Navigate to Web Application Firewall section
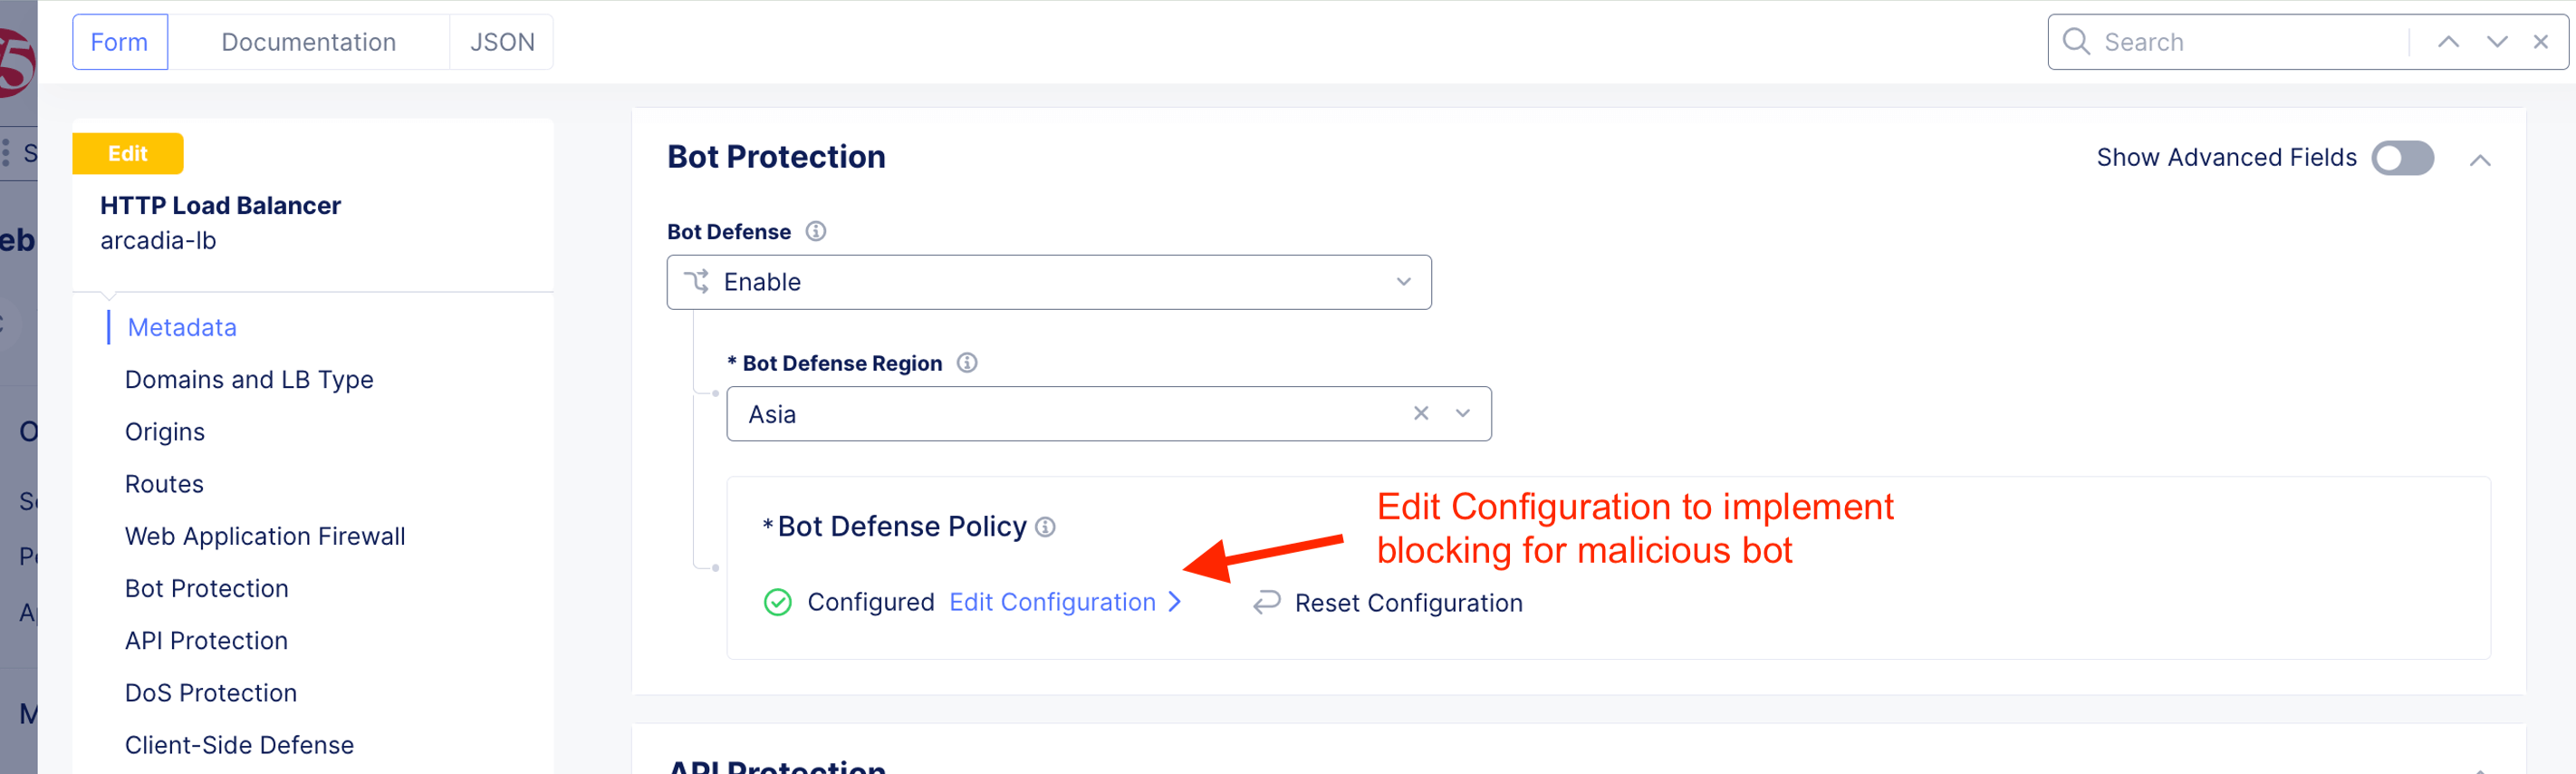The width and height of the screenshot is (2576, 774). tap(265, 536)
